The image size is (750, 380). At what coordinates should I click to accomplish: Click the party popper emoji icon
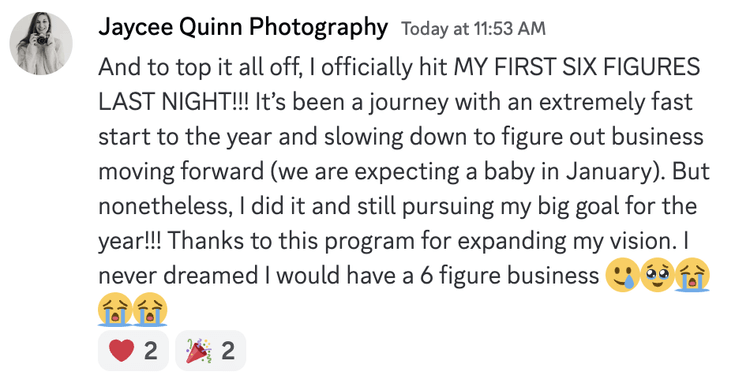[x=199, y=350]
